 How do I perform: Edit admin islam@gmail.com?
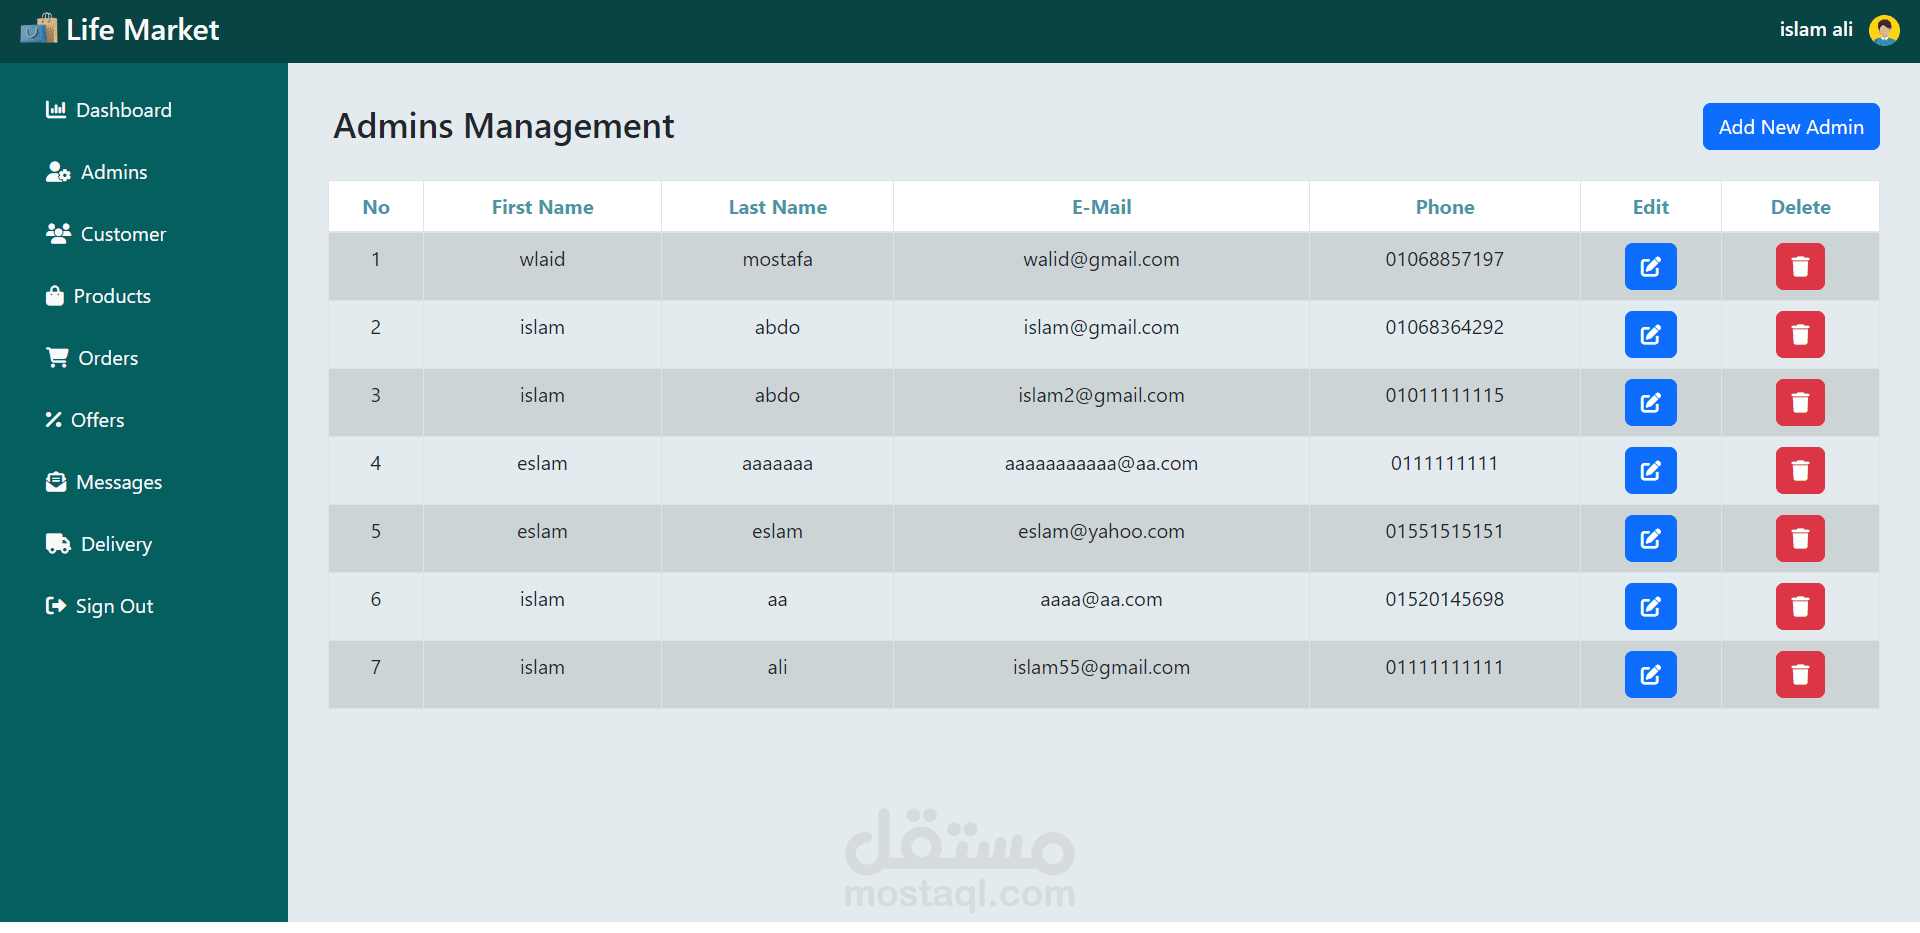pos(1650,335)
